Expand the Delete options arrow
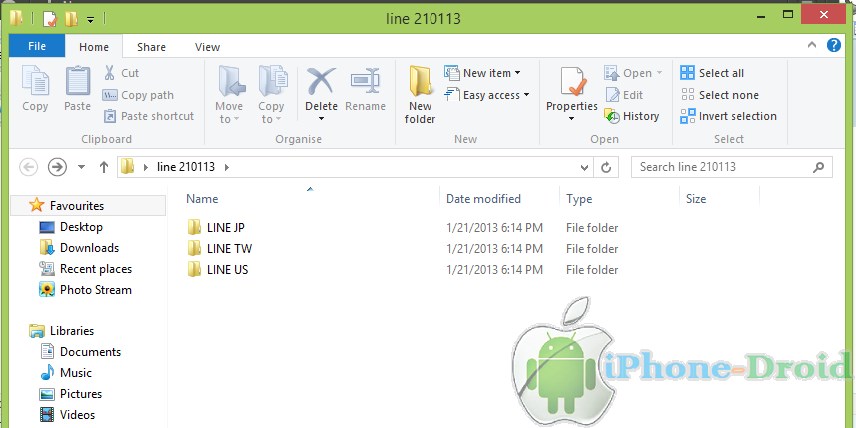856x428 pixels. 321,118
